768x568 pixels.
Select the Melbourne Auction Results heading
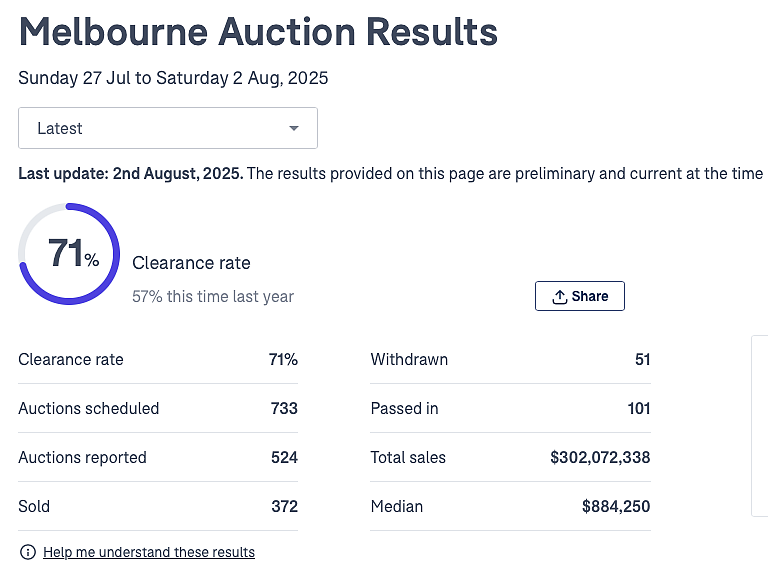(258, 32)
